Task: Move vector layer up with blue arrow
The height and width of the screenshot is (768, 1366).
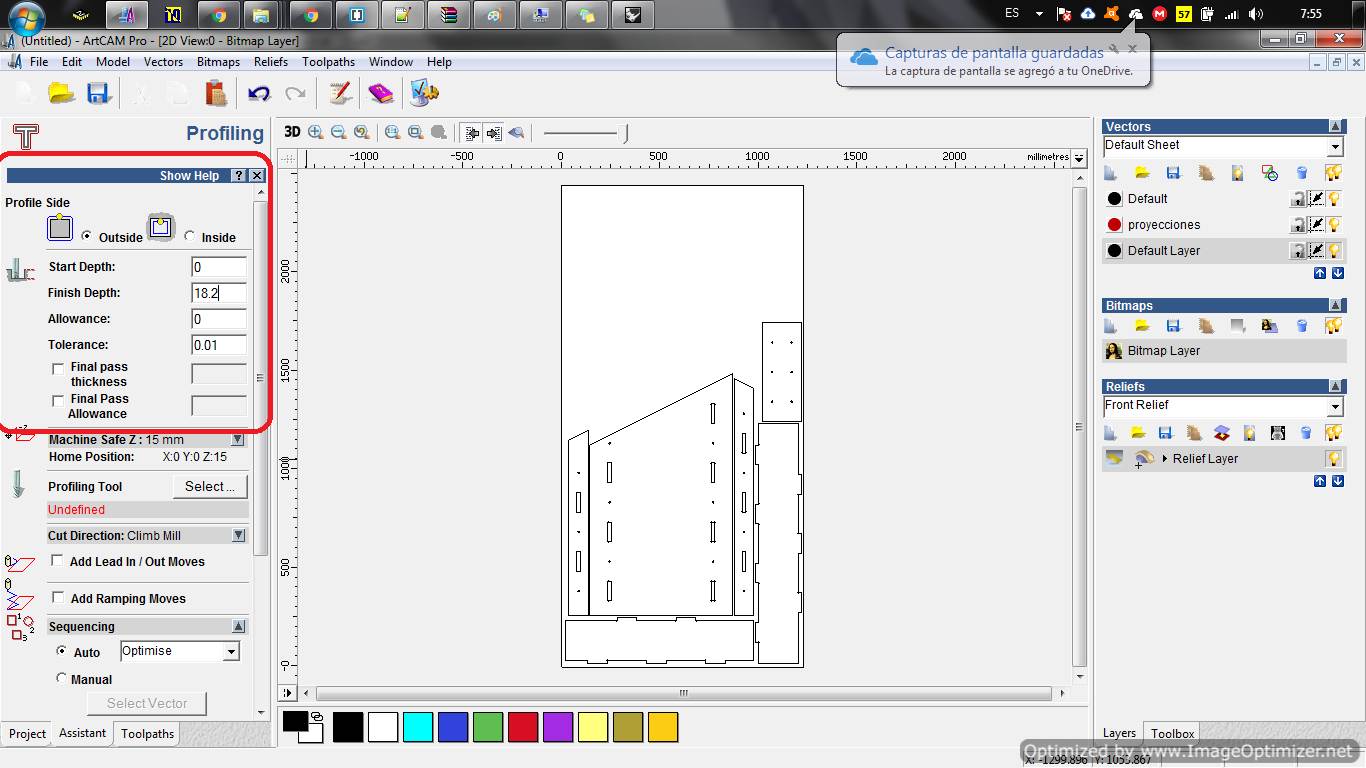Action: click(1320, 273)
